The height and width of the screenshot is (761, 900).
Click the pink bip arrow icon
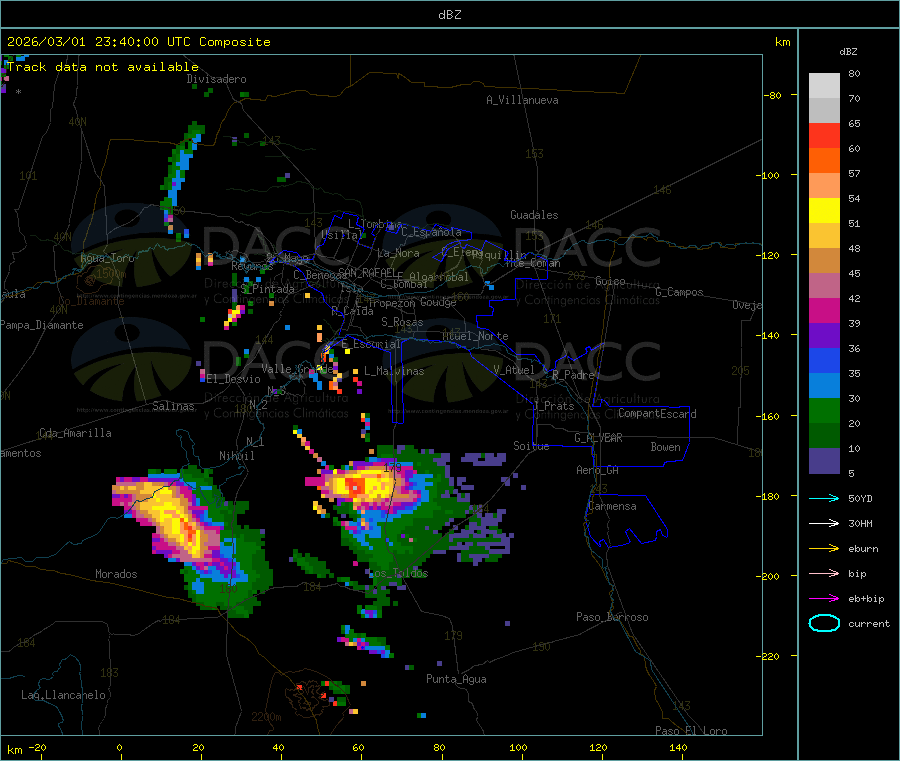[824, 573]
